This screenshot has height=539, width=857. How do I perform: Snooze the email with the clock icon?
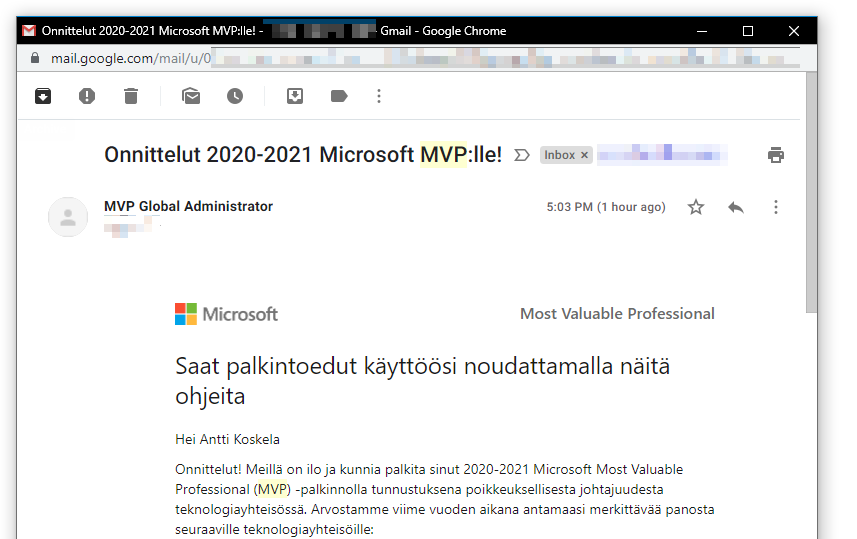(x=235, y=96)
